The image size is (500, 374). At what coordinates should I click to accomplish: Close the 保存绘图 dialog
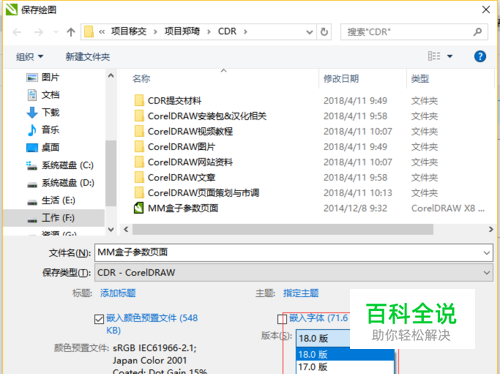(486, 10)
